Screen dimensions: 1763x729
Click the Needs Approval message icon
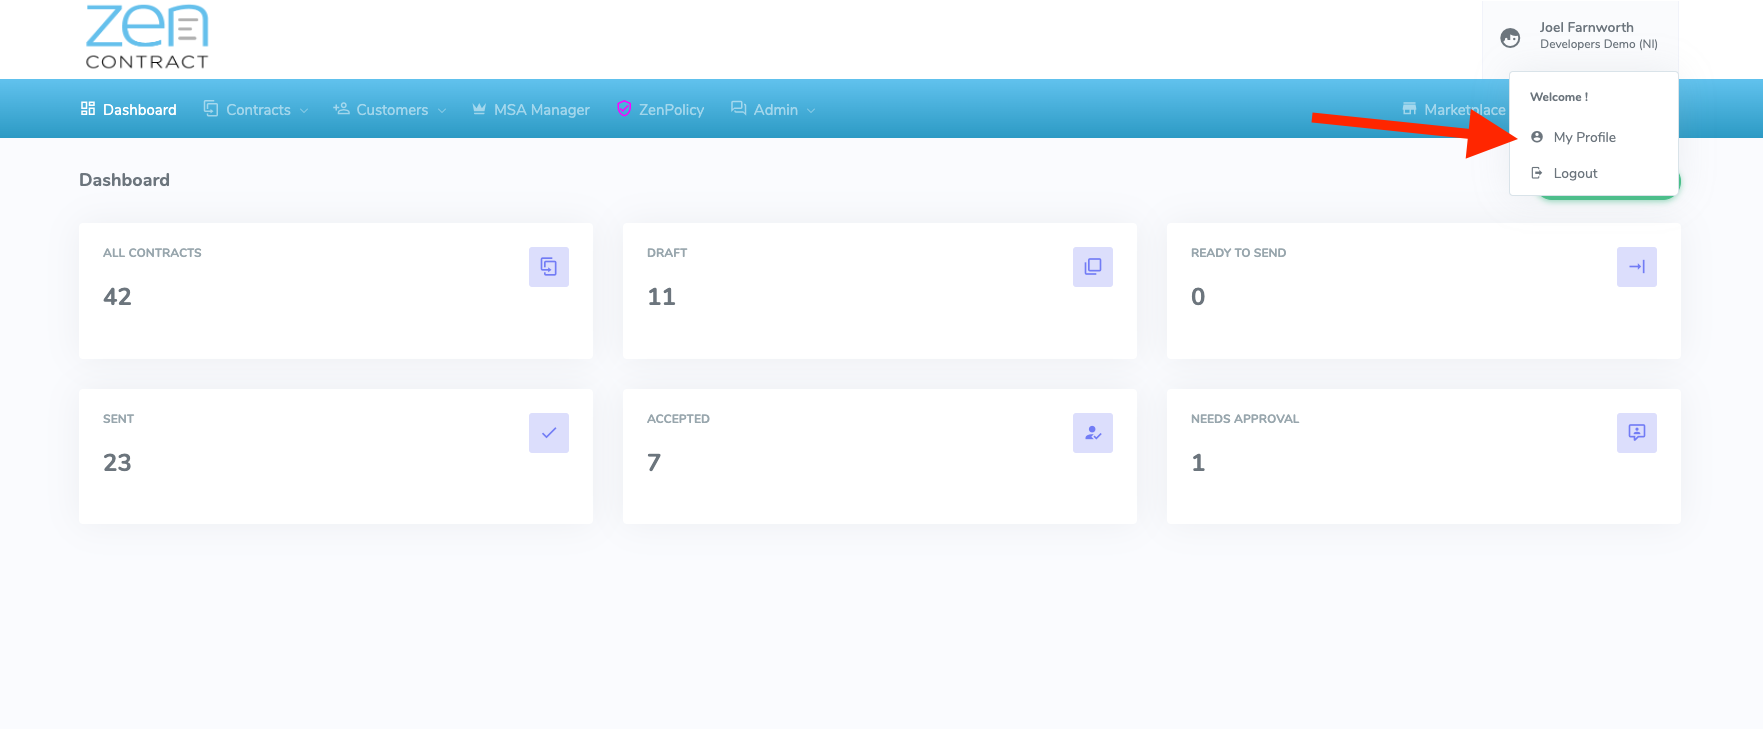(x=1636, y=433)
